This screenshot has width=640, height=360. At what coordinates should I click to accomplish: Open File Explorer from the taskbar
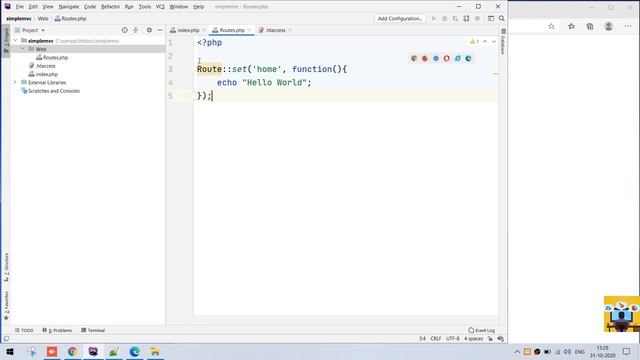tap(155, 352)
